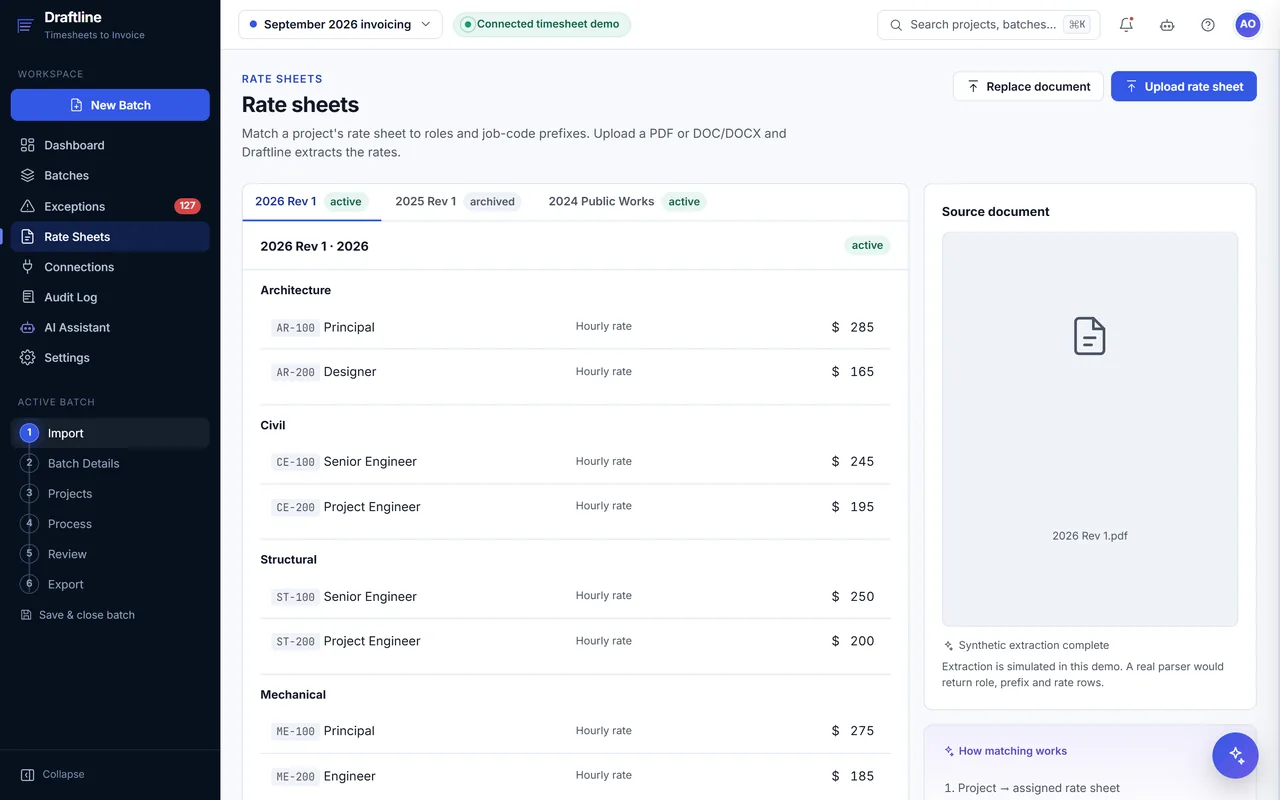The image size is (1280, 800).
Task: Click Upload rate sheet button
Action: pyautogui.click(x=1184, y=86)
